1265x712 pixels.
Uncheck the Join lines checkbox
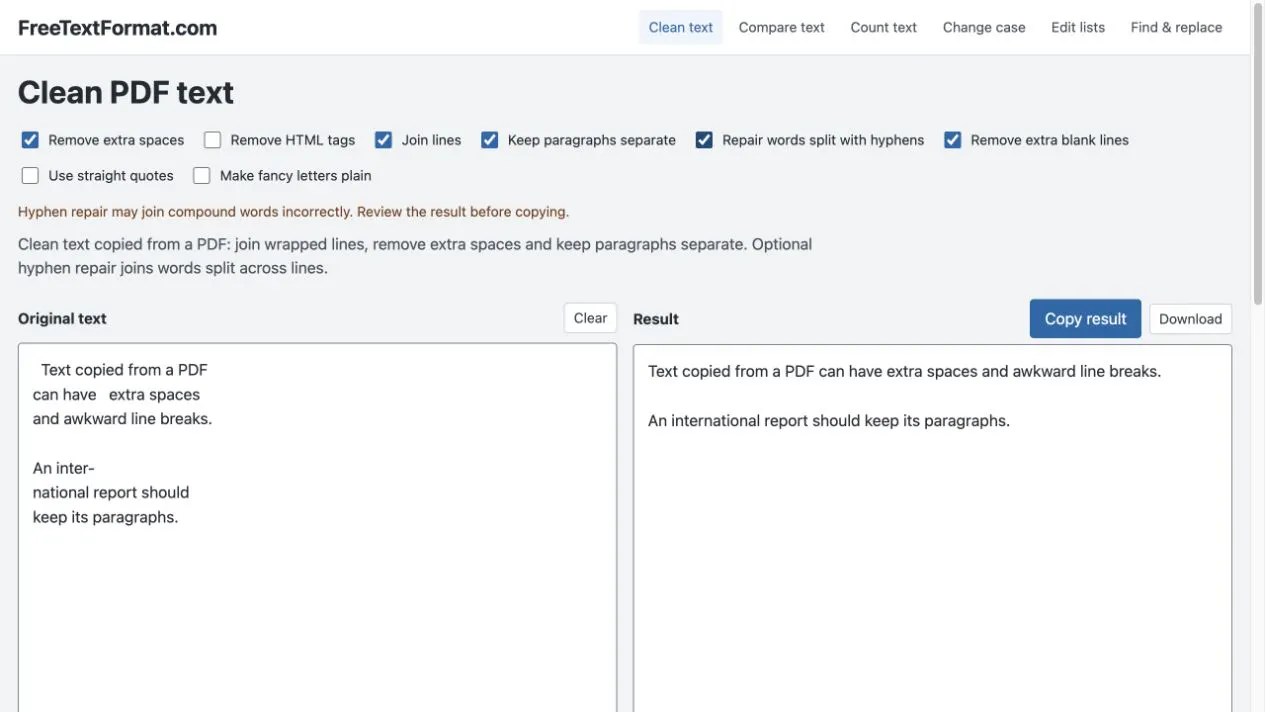[383, 140]
